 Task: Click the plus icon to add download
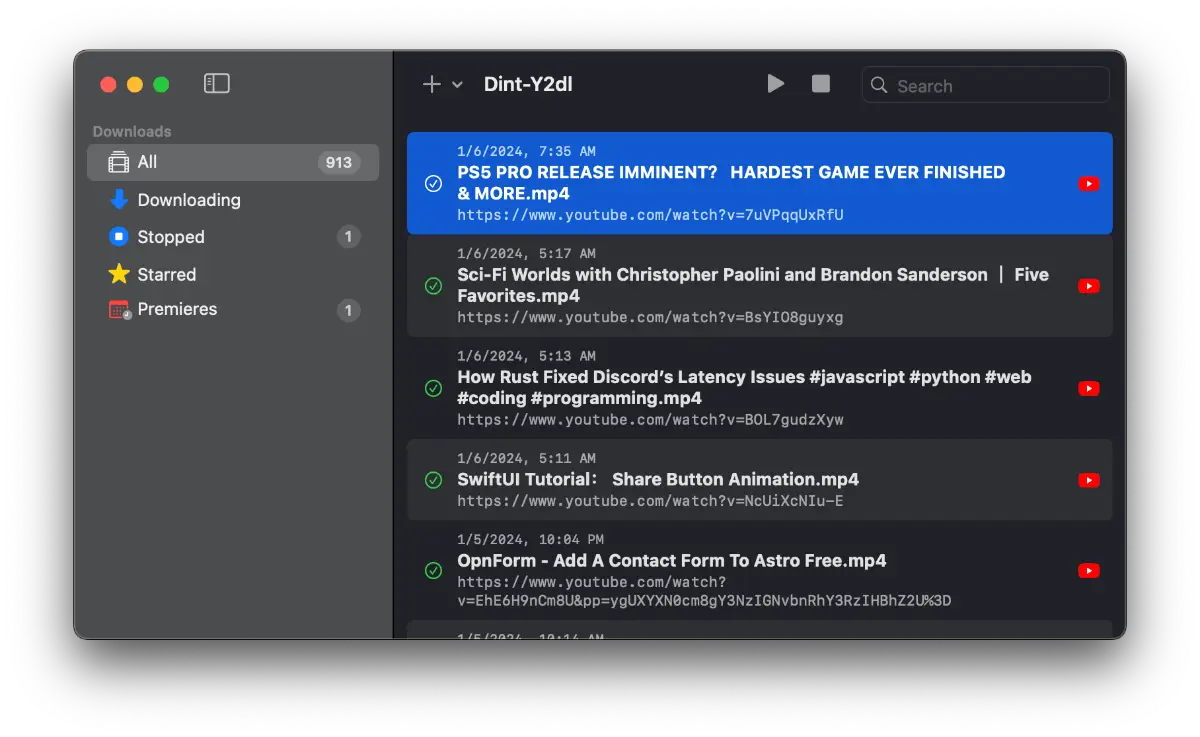tap(431, 85)
